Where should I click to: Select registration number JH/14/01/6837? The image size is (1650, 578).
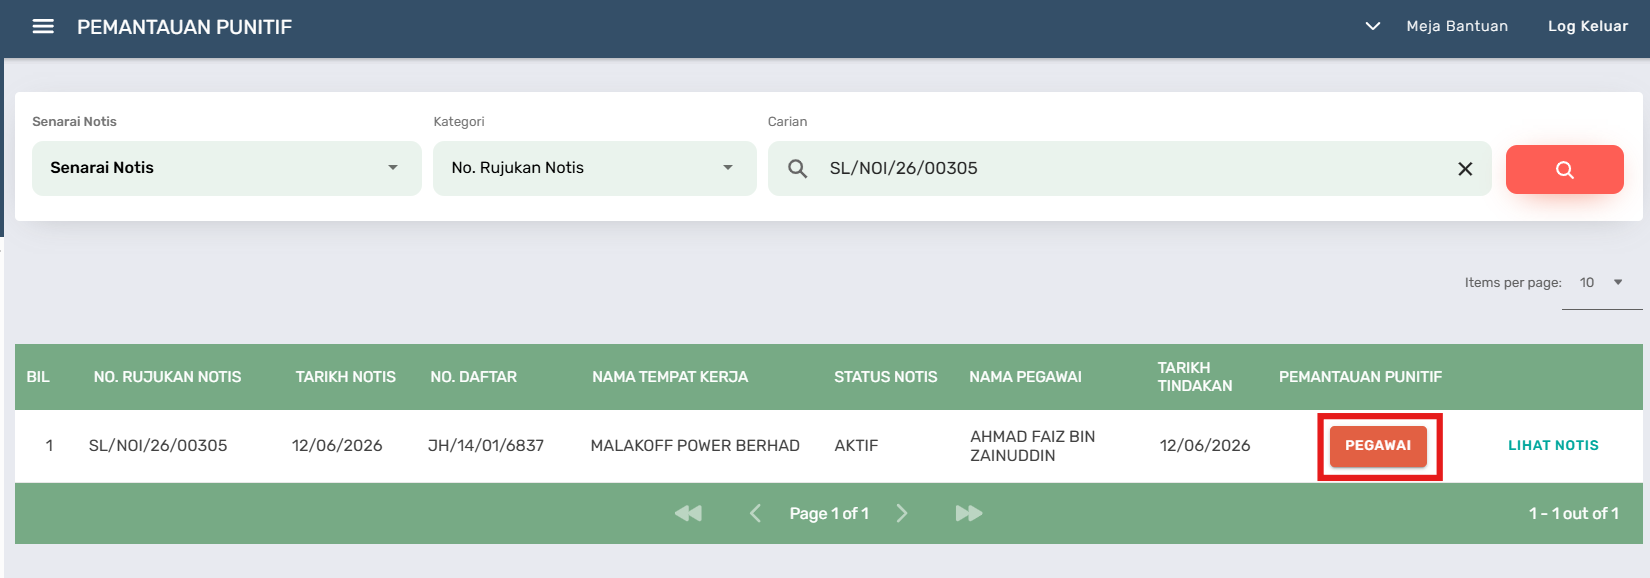(486, 446)
